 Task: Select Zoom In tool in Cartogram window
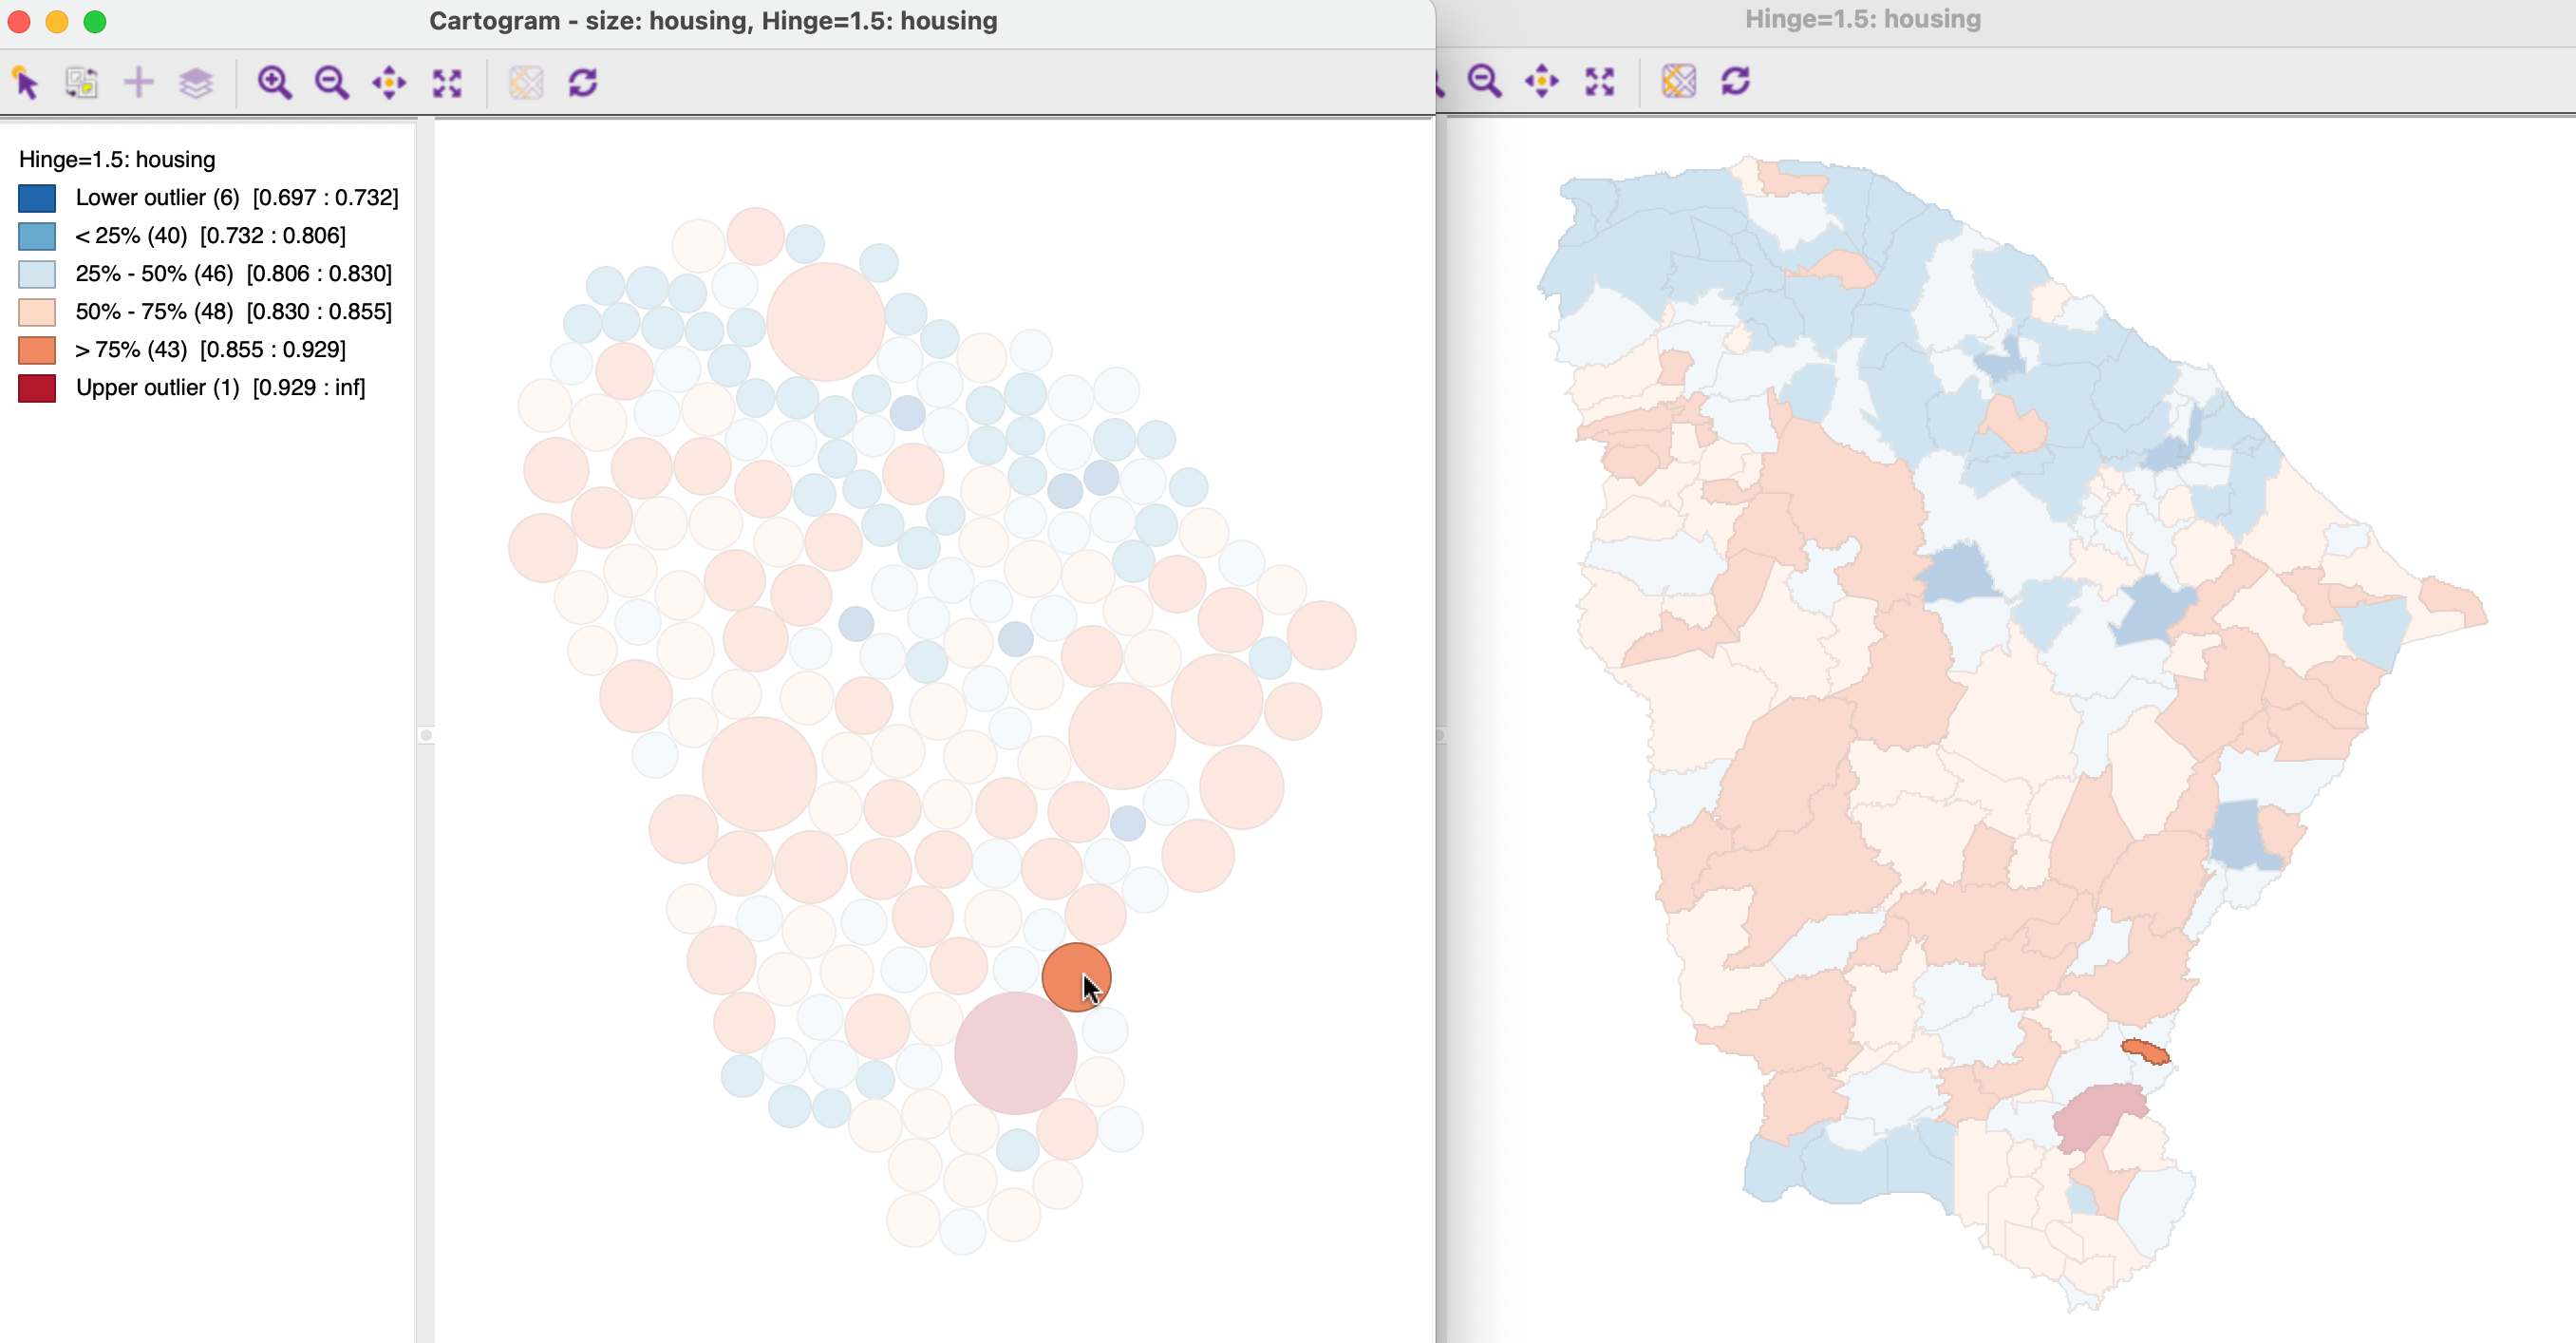274,82
